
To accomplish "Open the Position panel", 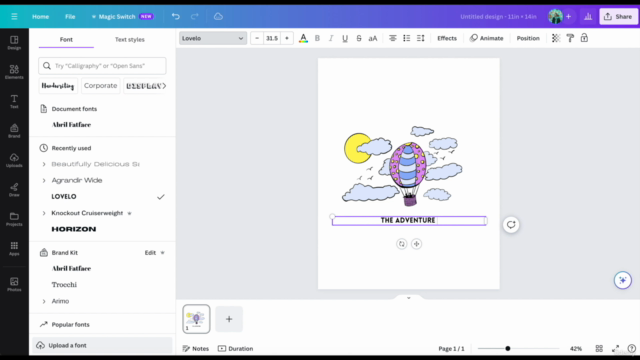I will pyautogui.click(x=528, y=38).
